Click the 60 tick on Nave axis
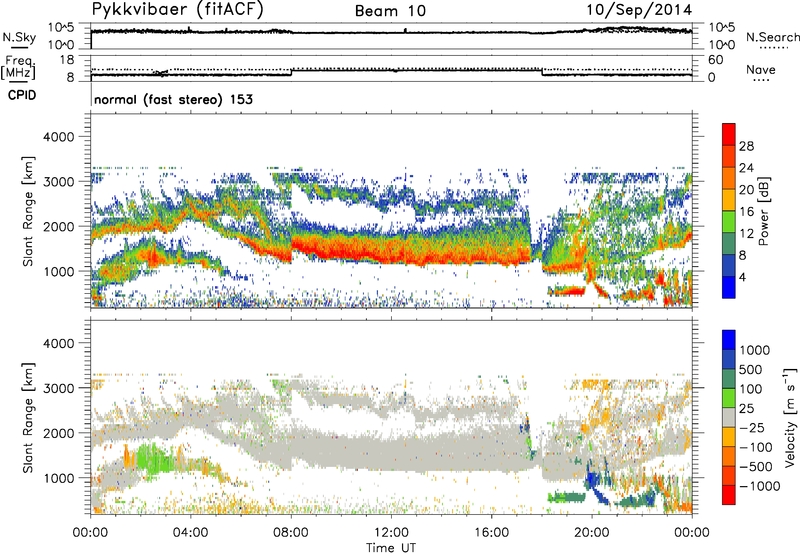 point(715,60)
